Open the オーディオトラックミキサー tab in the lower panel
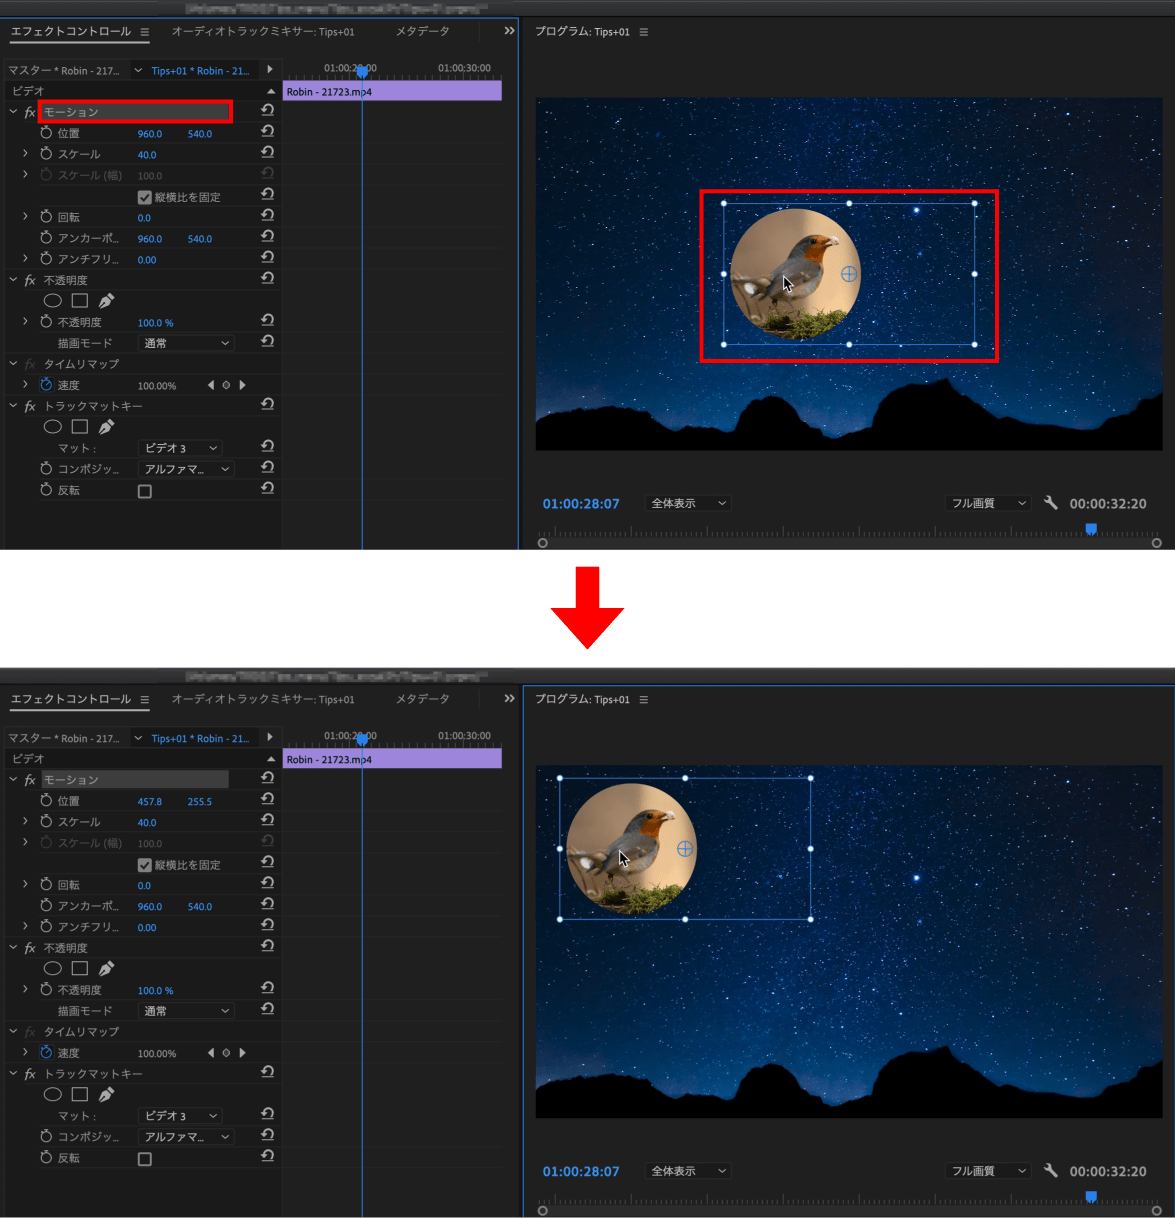The width and height of the screenshot is (1175, 1218). click(x=262, y=699)
